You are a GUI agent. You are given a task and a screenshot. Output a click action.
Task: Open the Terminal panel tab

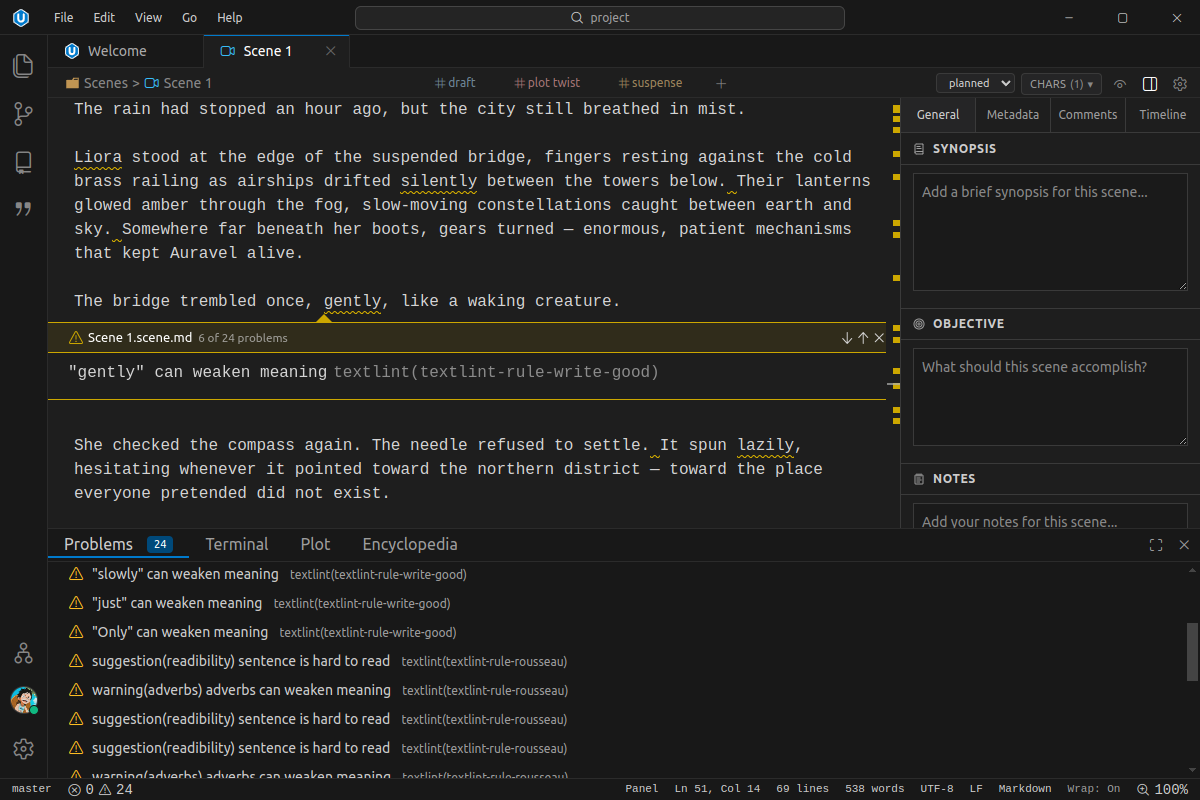(x=236, y=544)
